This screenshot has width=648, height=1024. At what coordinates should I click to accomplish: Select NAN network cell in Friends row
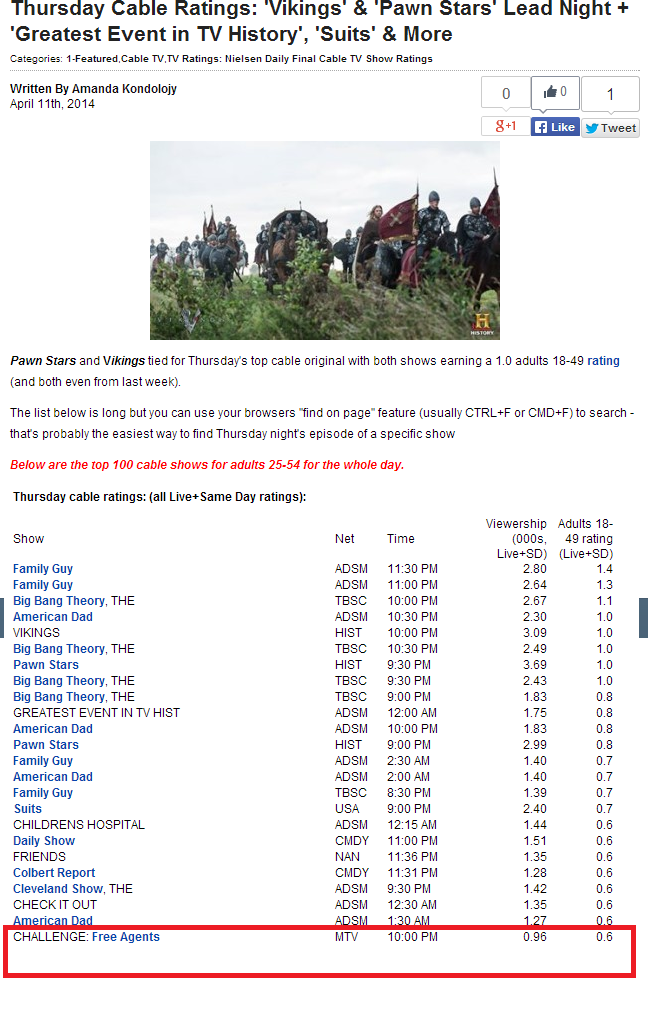coord(348,857)
